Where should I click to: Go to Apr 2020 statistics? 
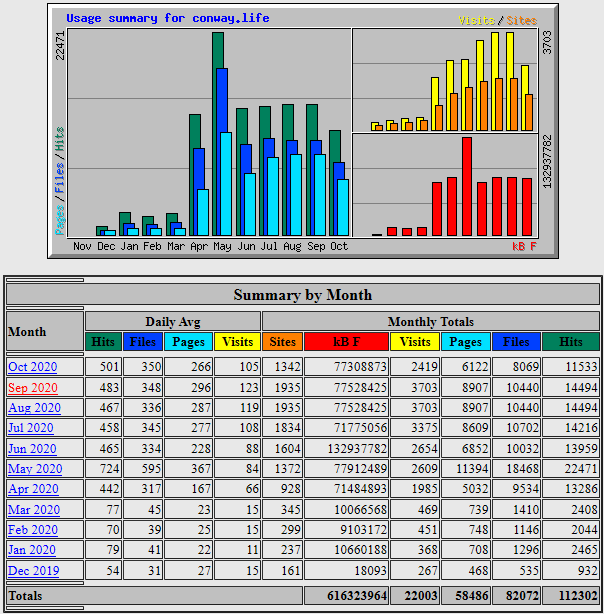[33, 489]
